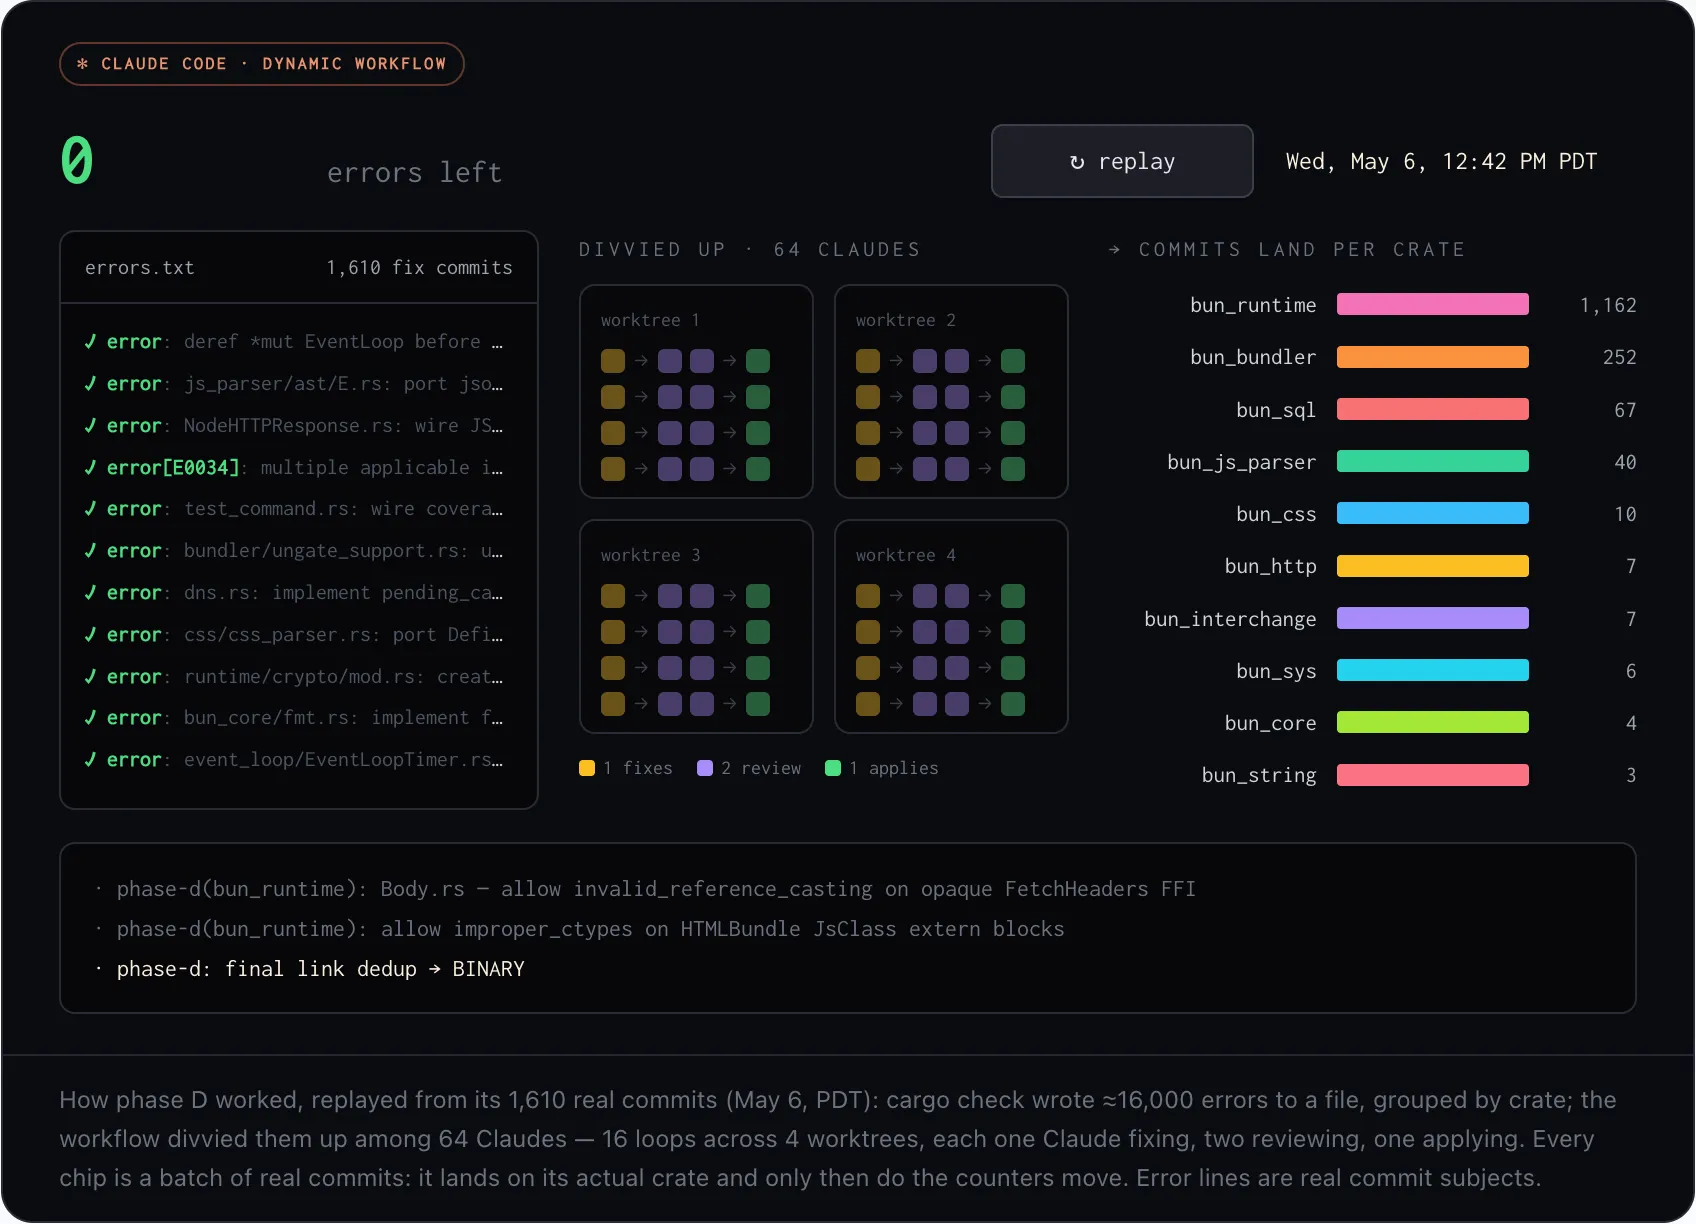
Task: Click the green '0' error counter
Action: point(77,160)
